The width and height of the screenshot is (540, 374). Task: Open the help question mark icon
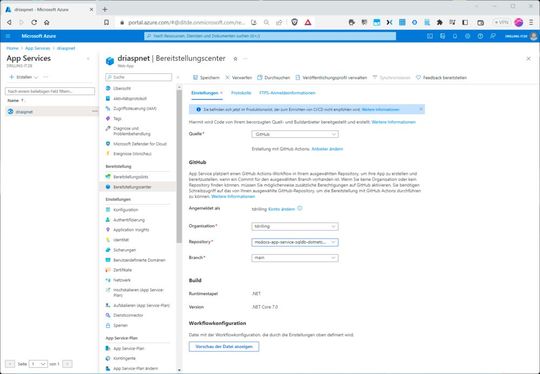[480, 36]
